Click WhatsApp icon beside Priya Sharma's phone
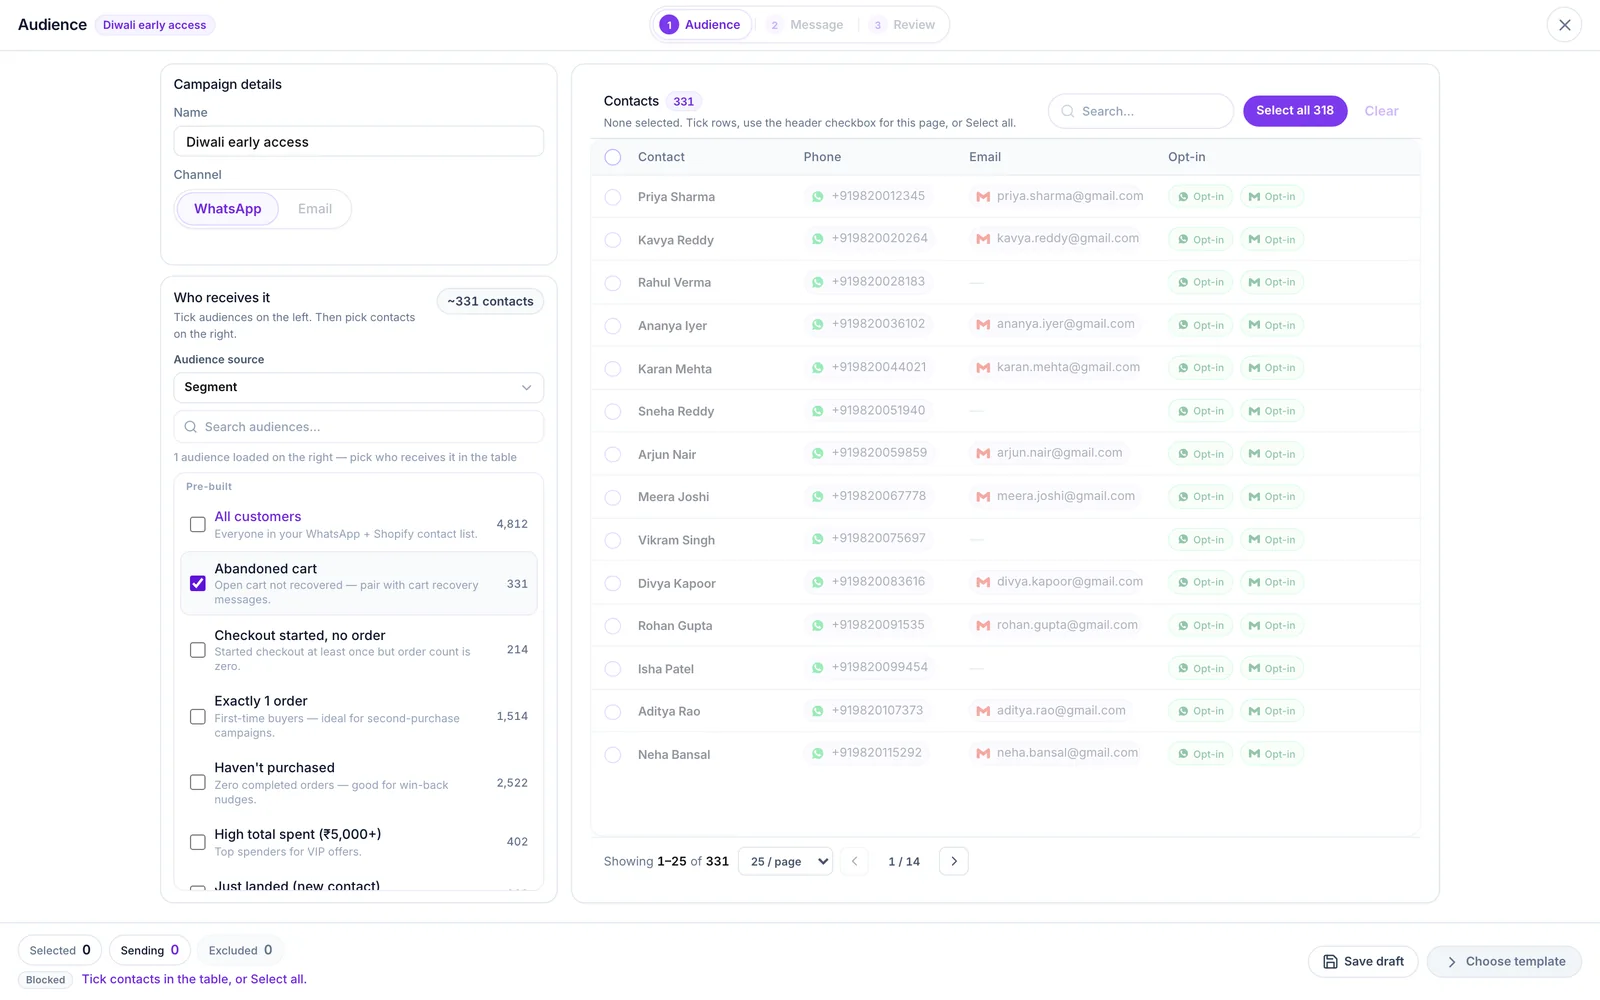The image size is (1600, 1000). (x=818, y=197)
